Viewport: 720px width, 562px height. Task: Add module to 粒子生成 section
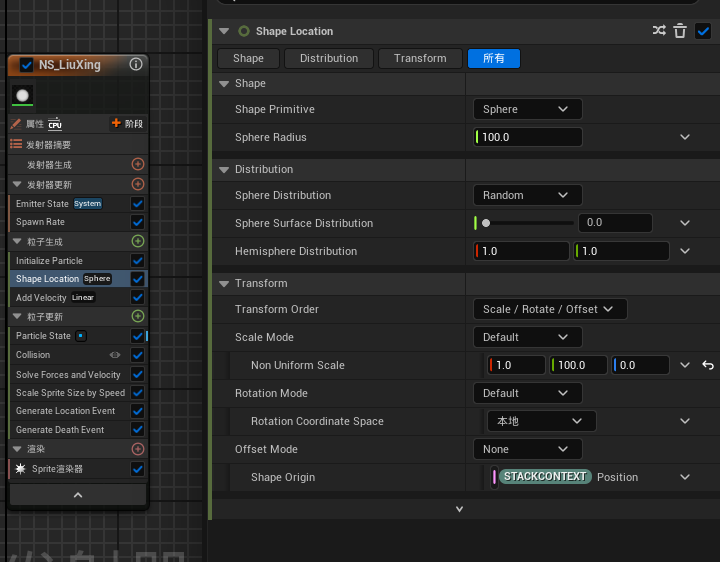pyautogui.click(x=138, y=241)
